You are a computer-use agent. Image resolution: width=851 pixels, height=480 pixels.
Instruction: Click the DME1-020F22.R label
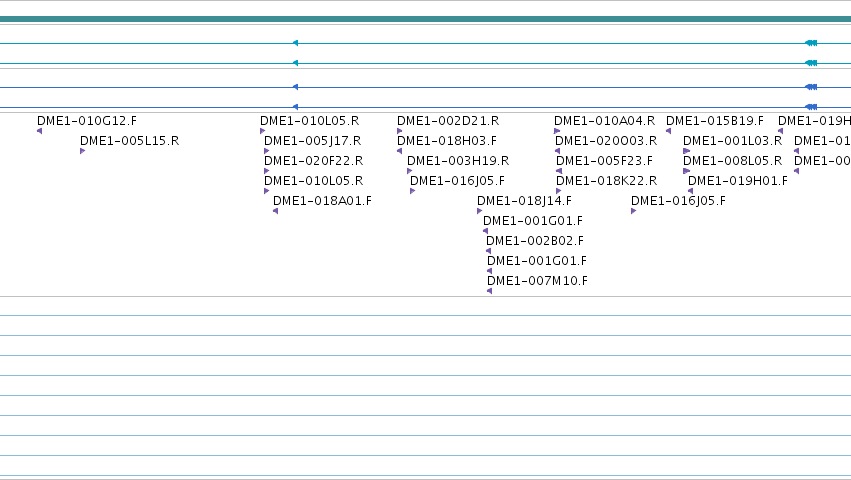click(313, 161)
